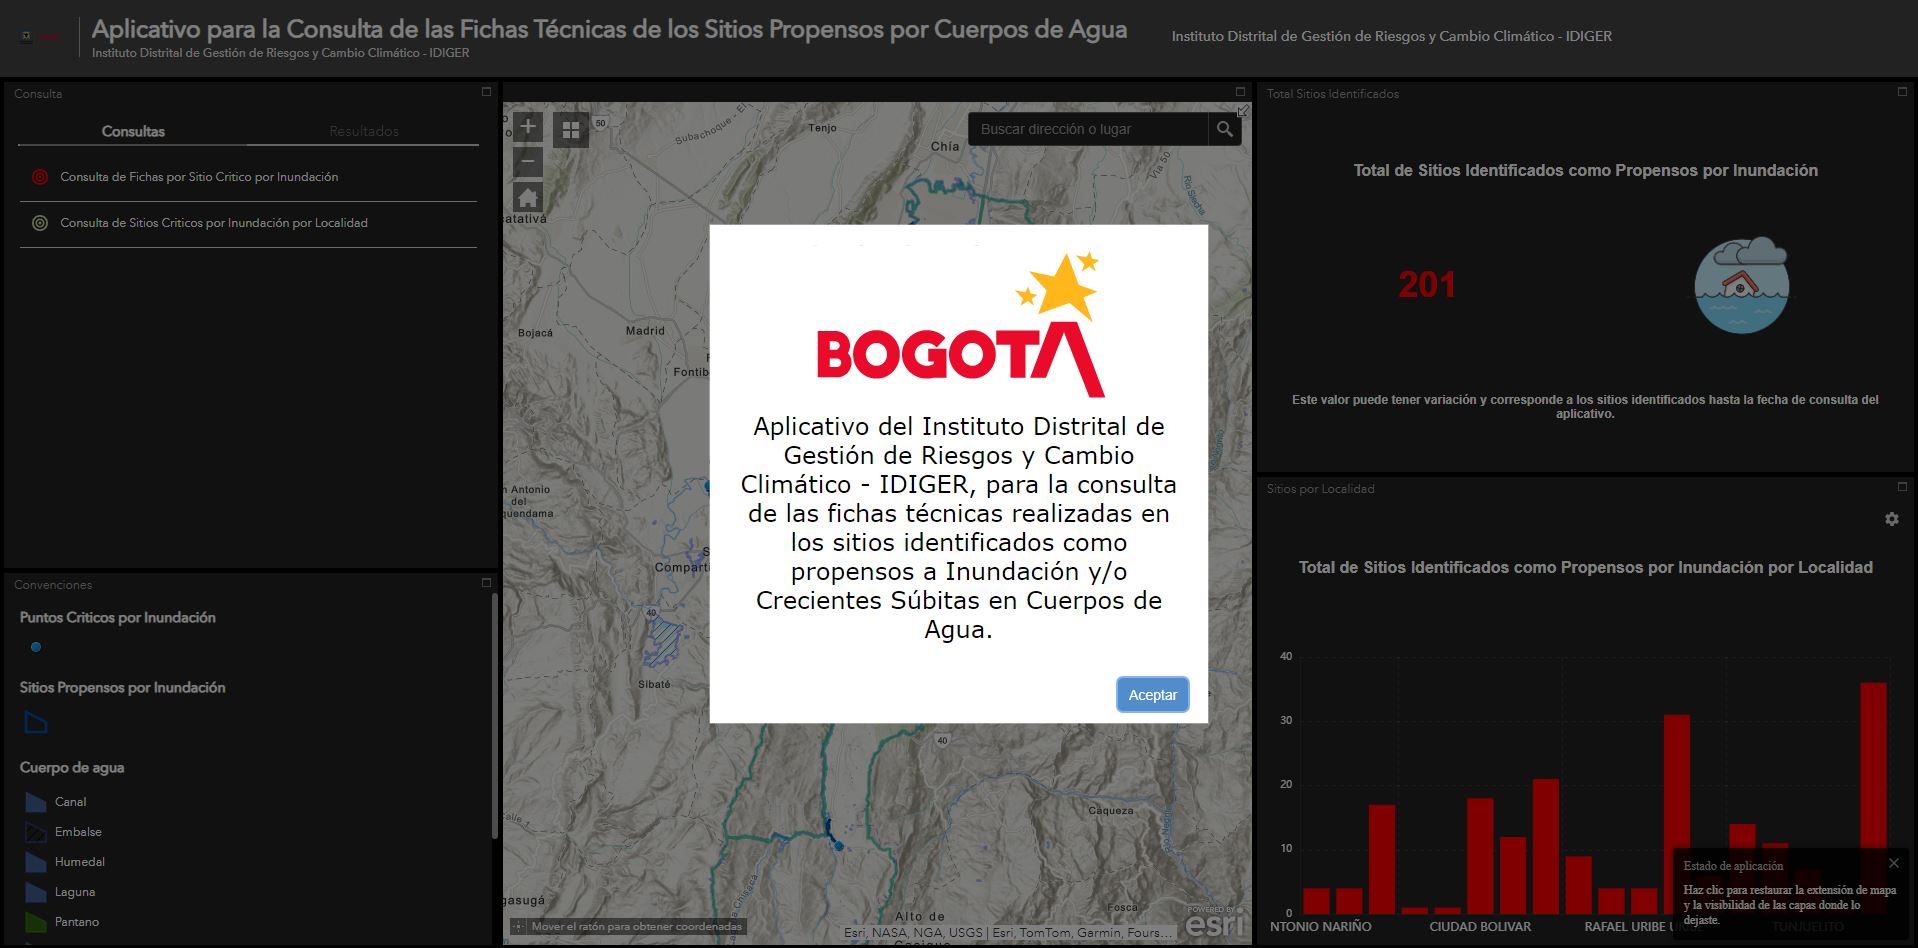
Task: Click the Laguna legend symbol
Action: (x=36, y=892)
